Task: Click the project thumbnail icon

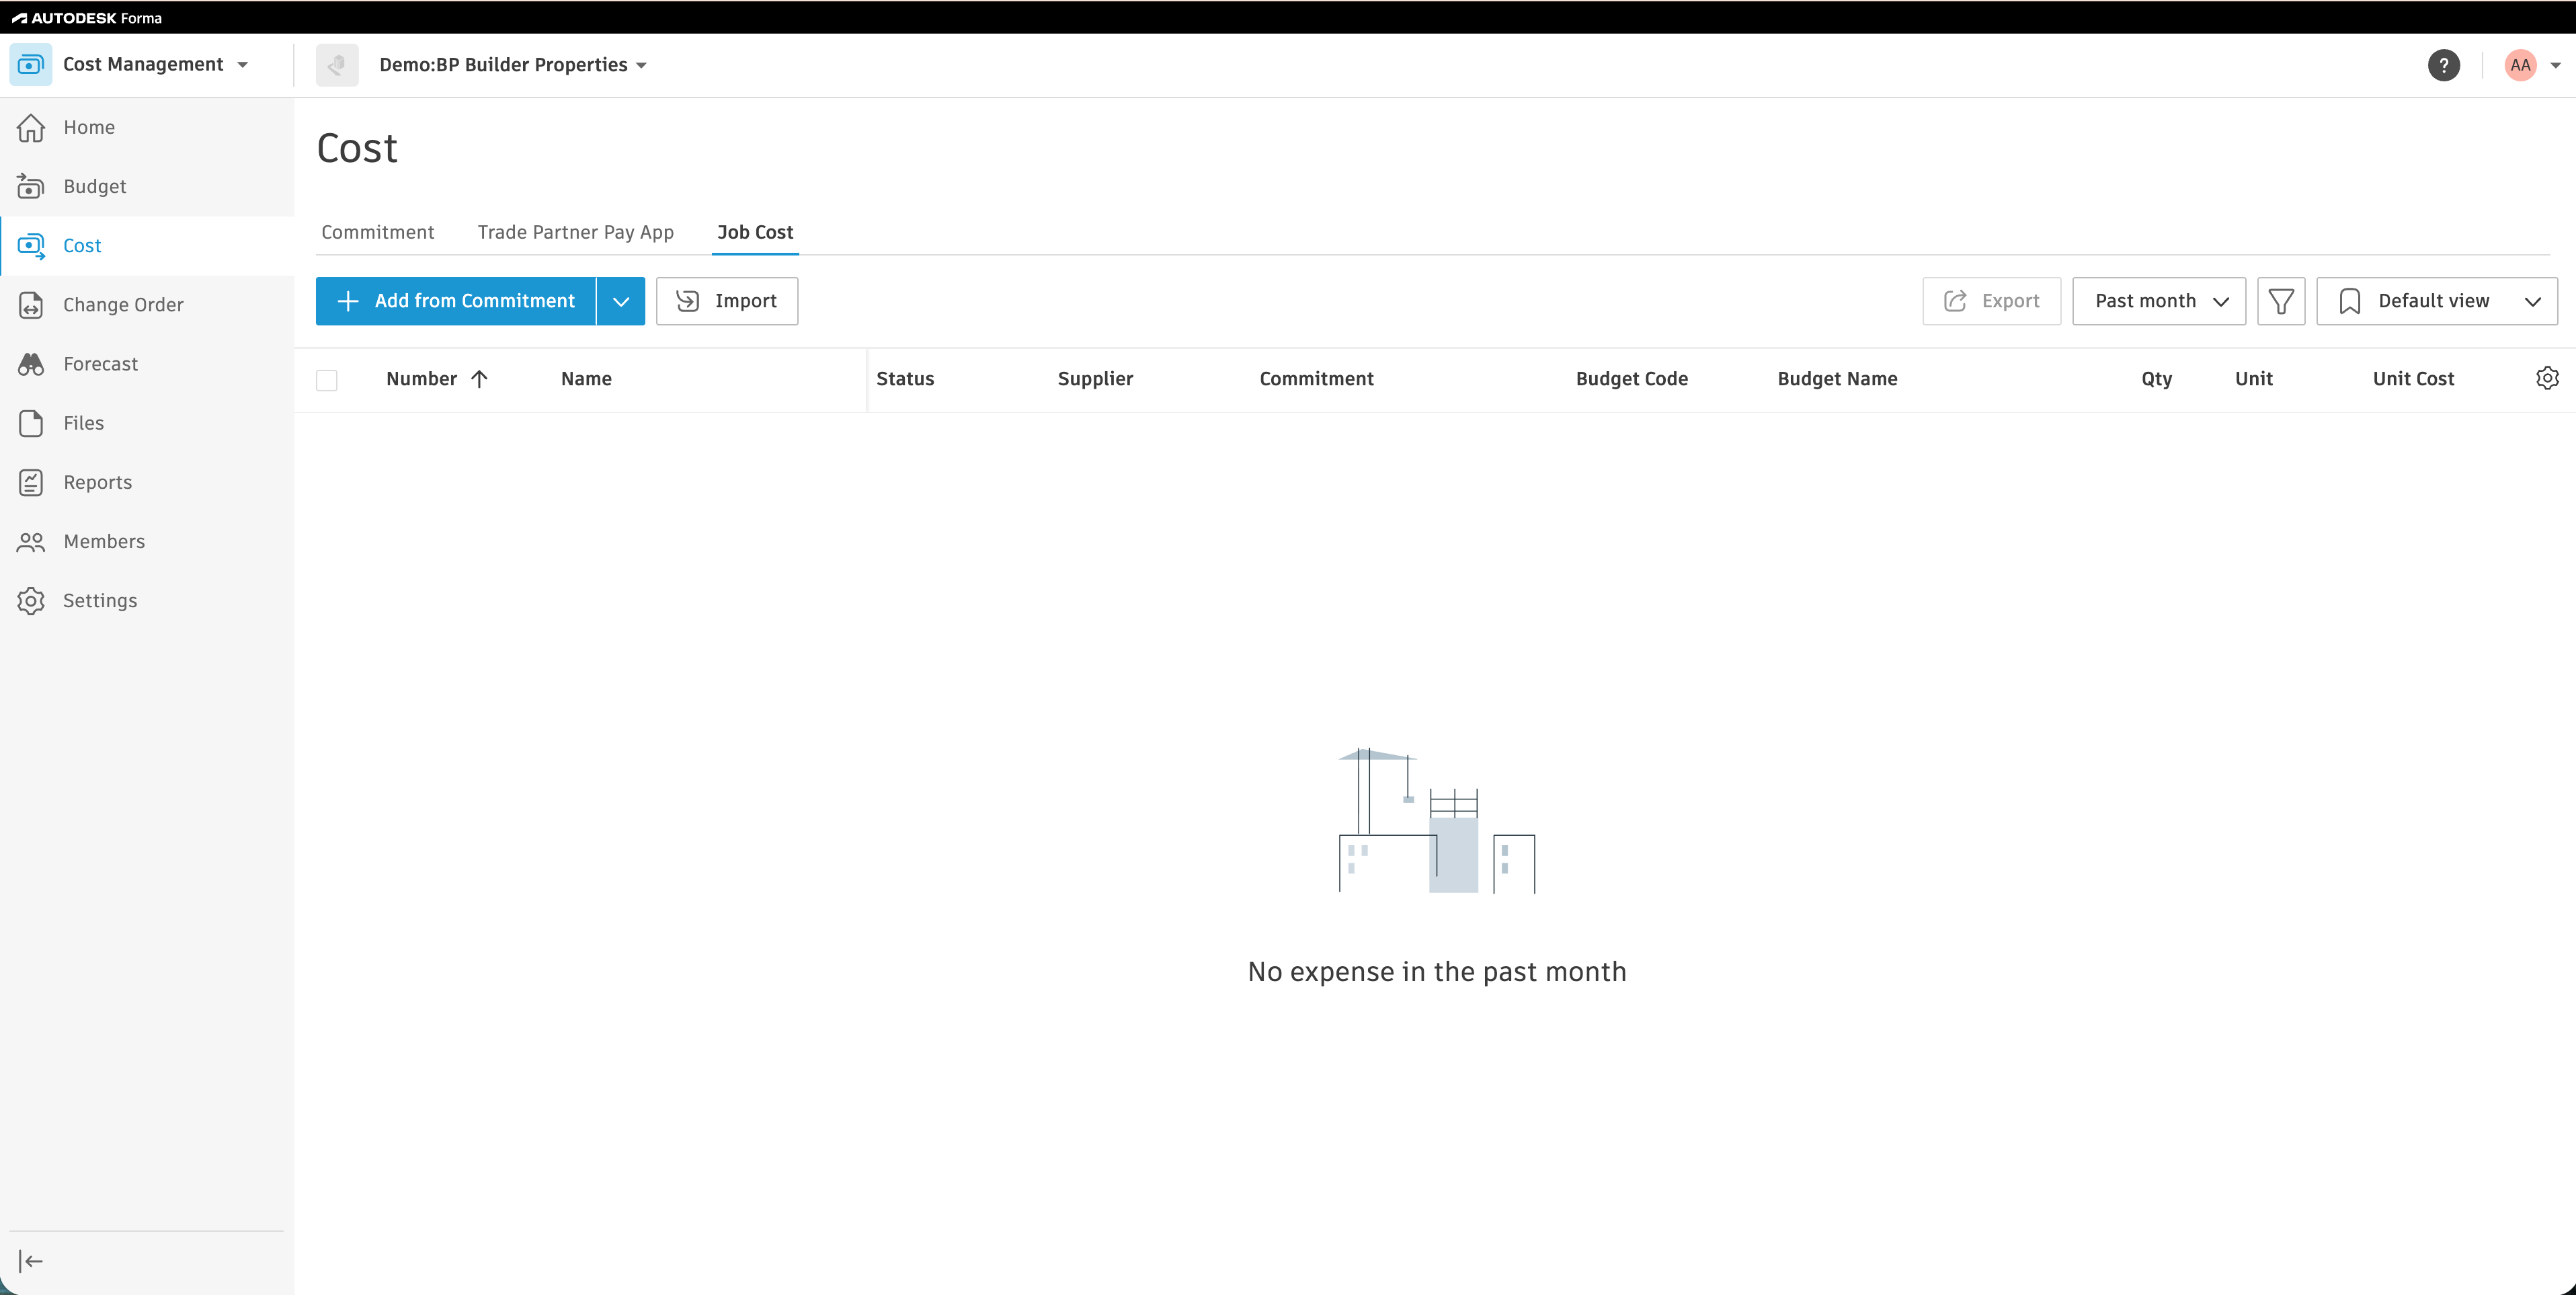Action: 337,65
